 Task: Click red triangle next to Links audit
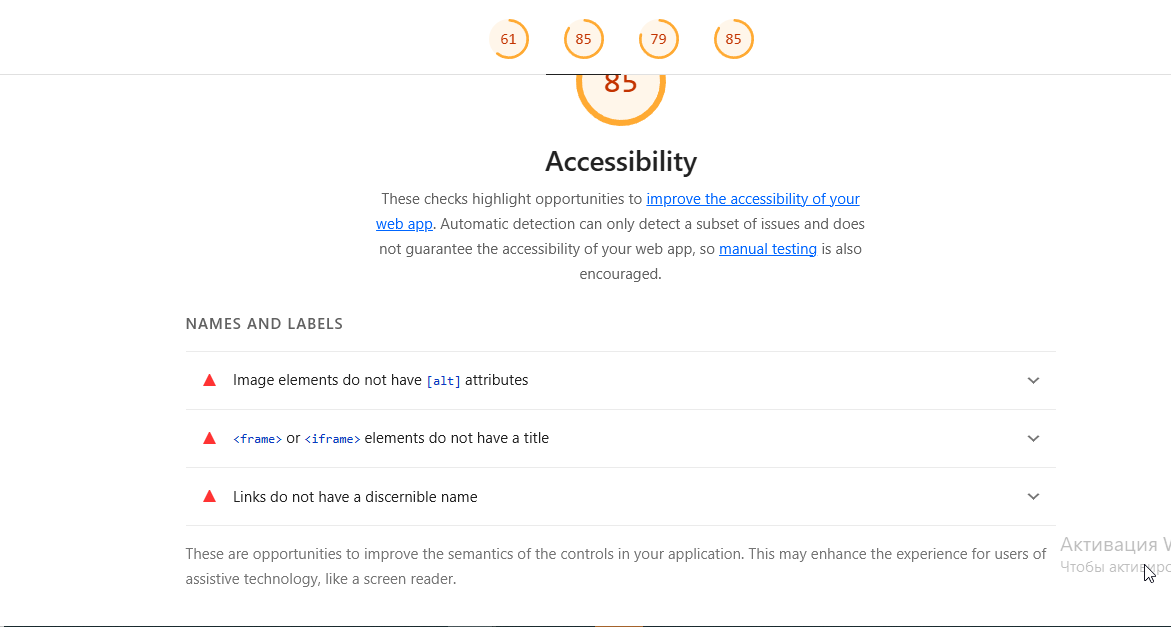pyautogui.click(x=210, y=496)
